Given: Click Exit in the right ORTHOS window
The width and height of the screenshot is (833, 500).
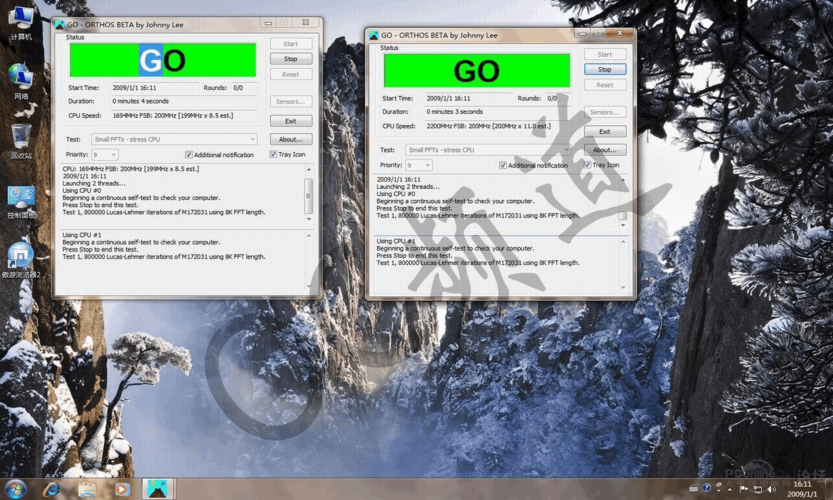Looking at the screenshot, I should 605,132.
